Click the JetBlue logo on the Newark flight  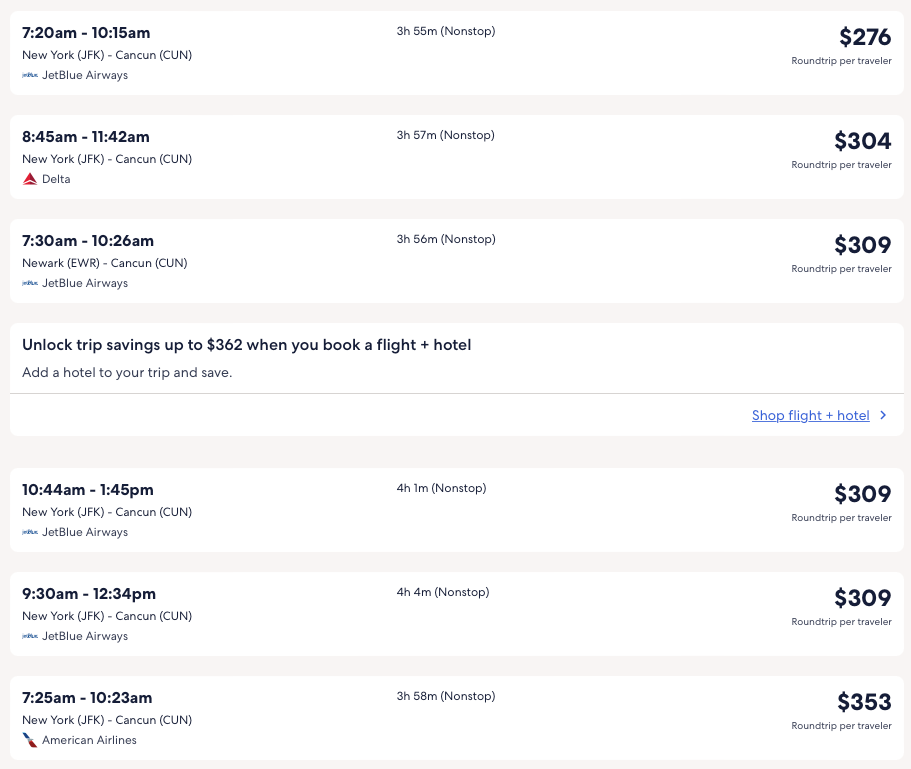(30, 283)
